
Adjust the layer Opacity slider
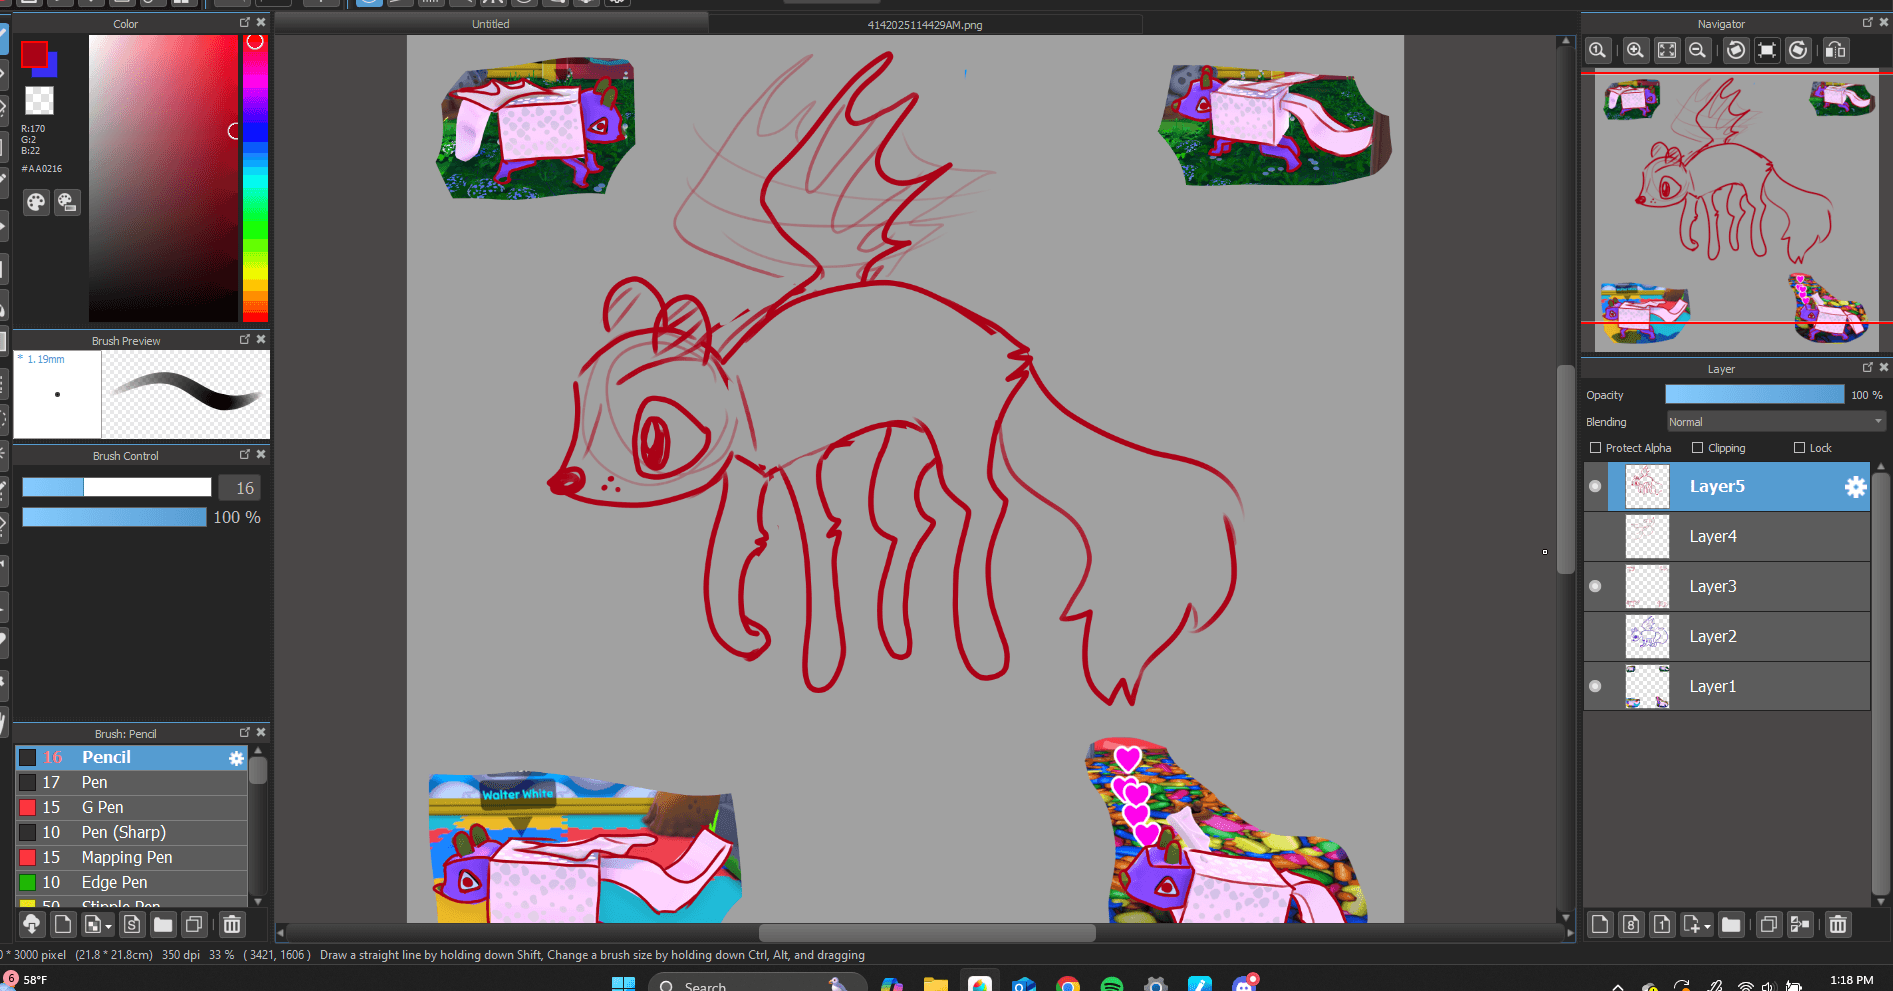pos(1754,395)
